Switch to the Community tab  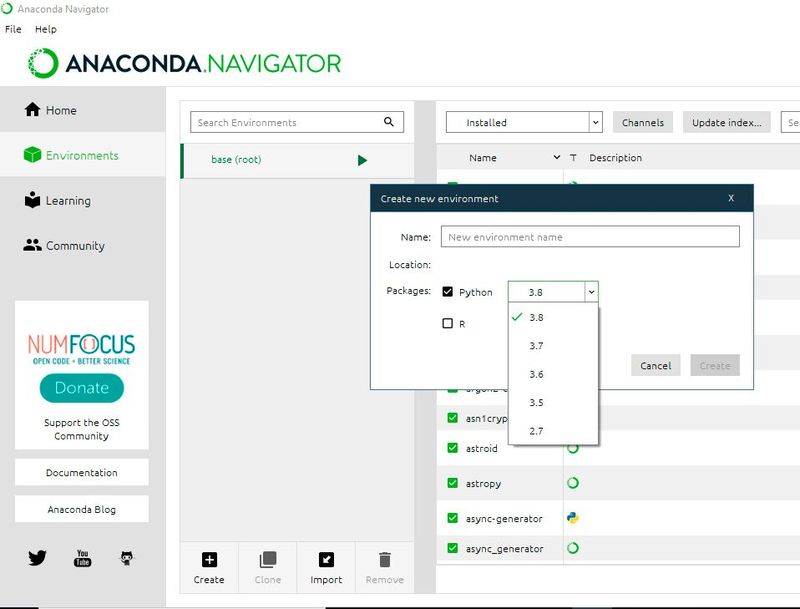(83, 245)
